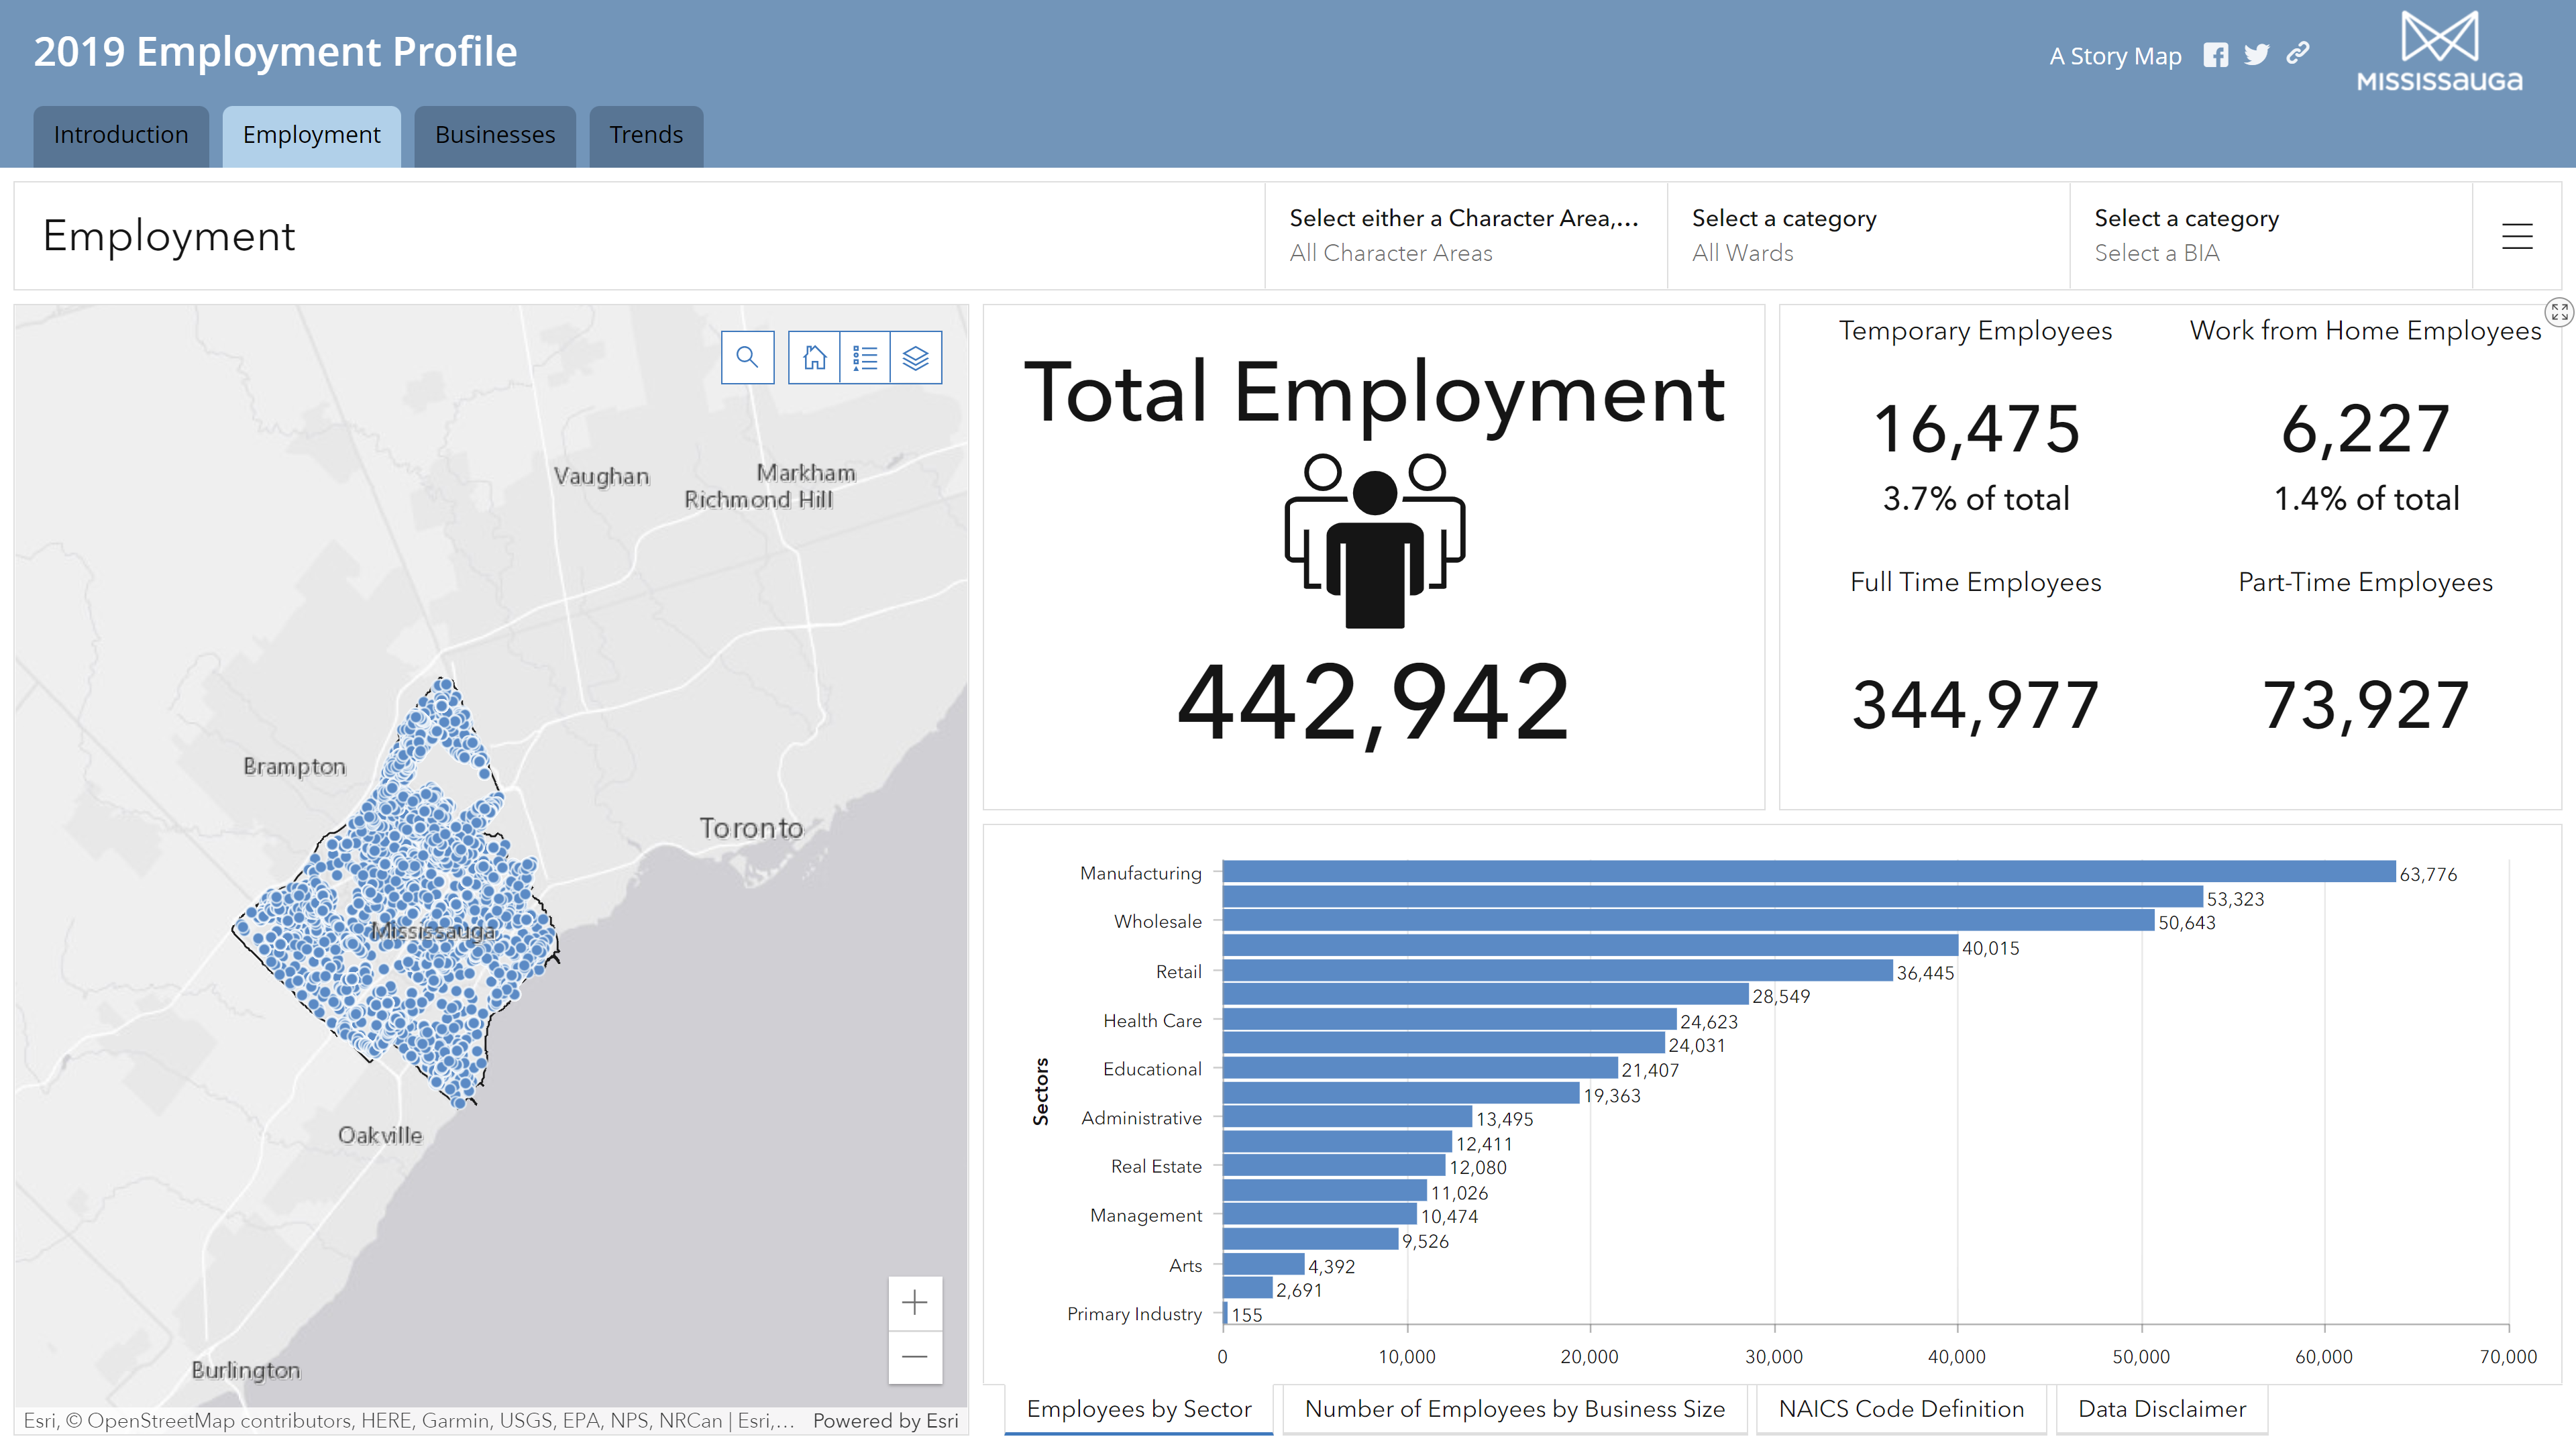2576x1449 pixels.
Task: Share the dashboard via the Facebook icon
Action: 2216,54
